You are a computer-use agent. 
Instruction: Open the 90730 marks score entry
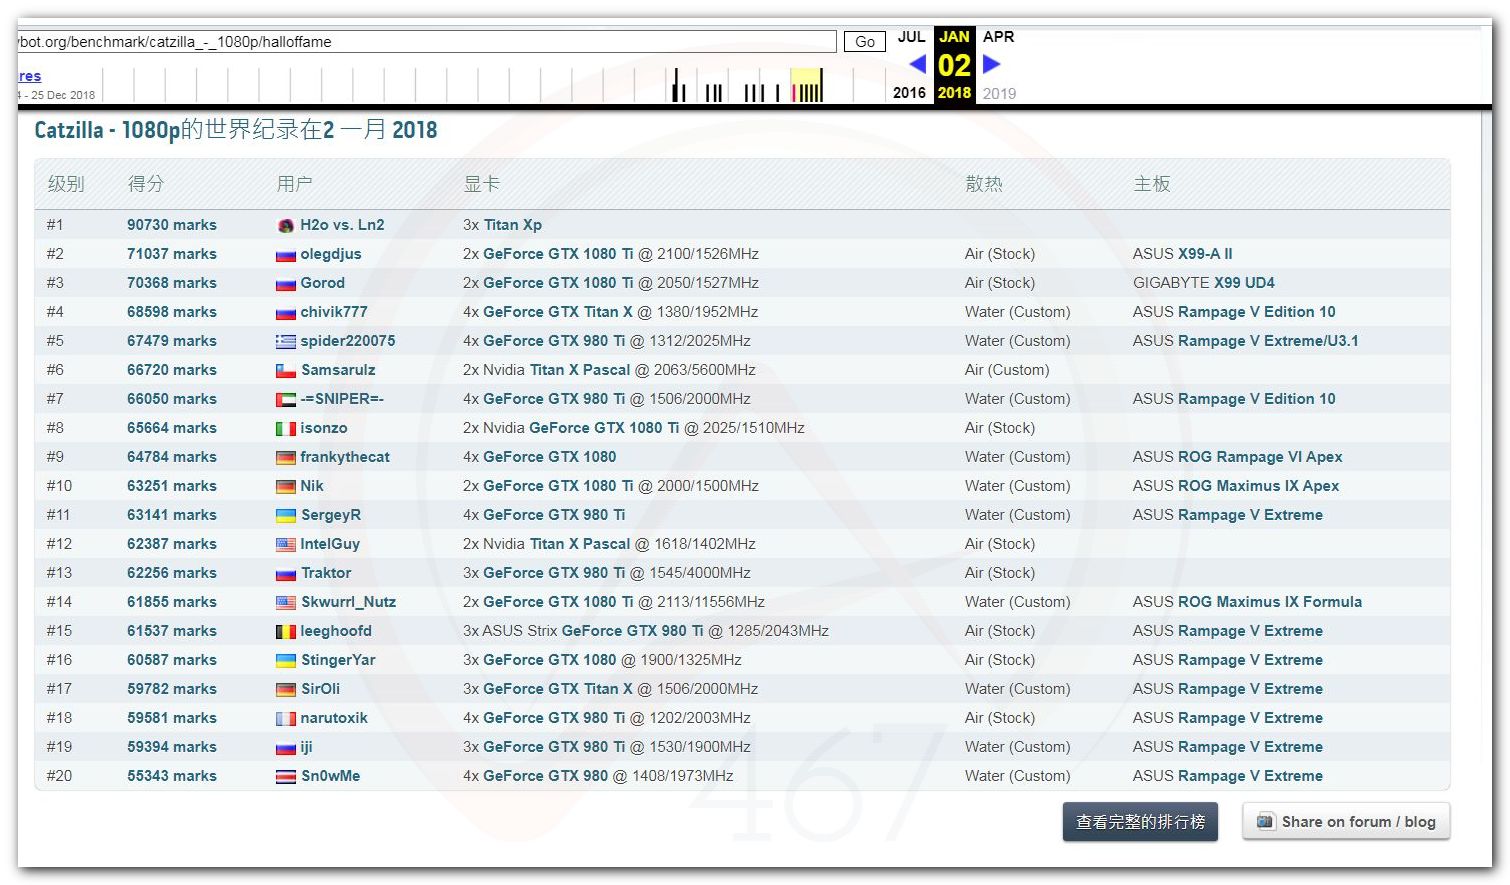(x=172, y=225)
